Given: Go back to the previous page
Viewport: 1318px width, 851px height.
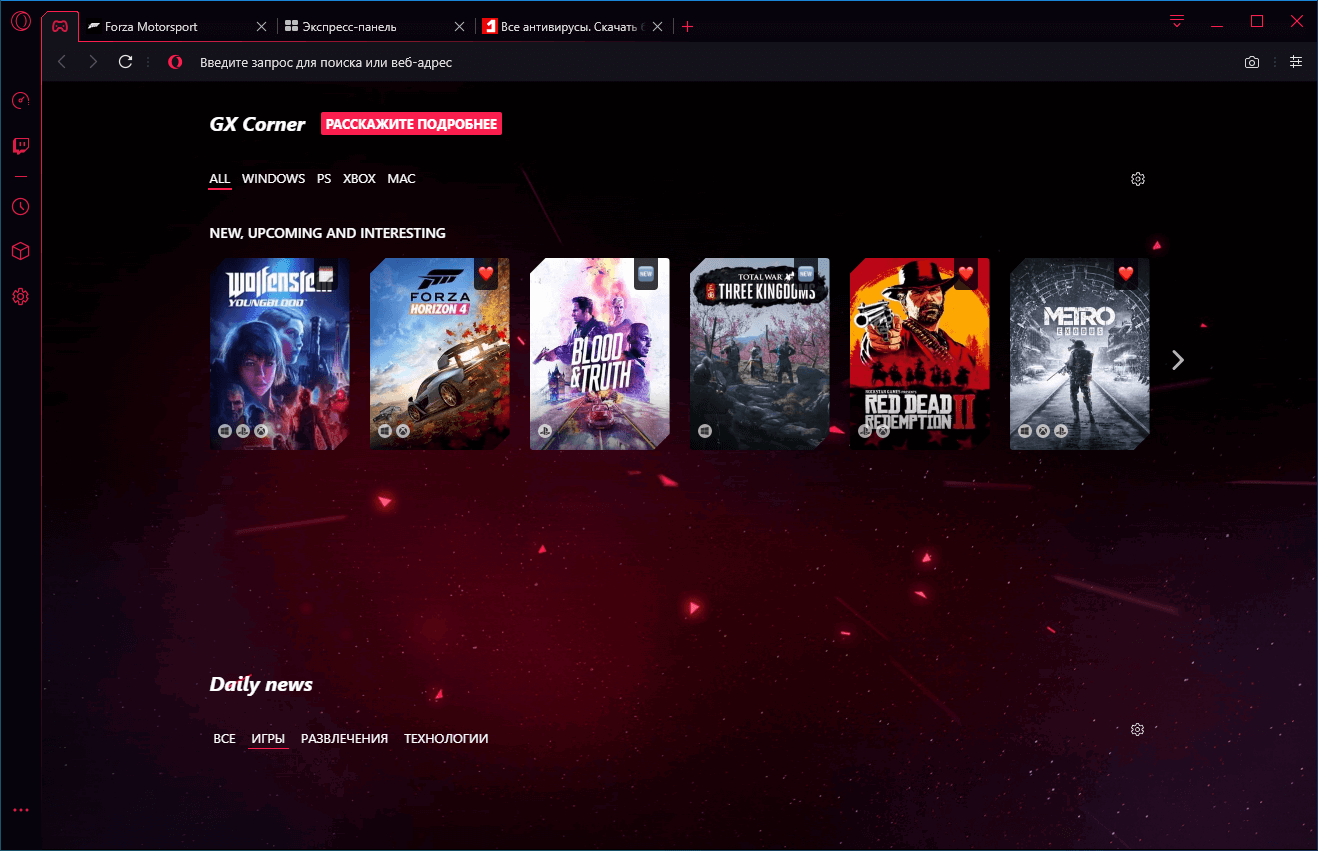Looking at the screenshot, I should (x=62, y=62).
